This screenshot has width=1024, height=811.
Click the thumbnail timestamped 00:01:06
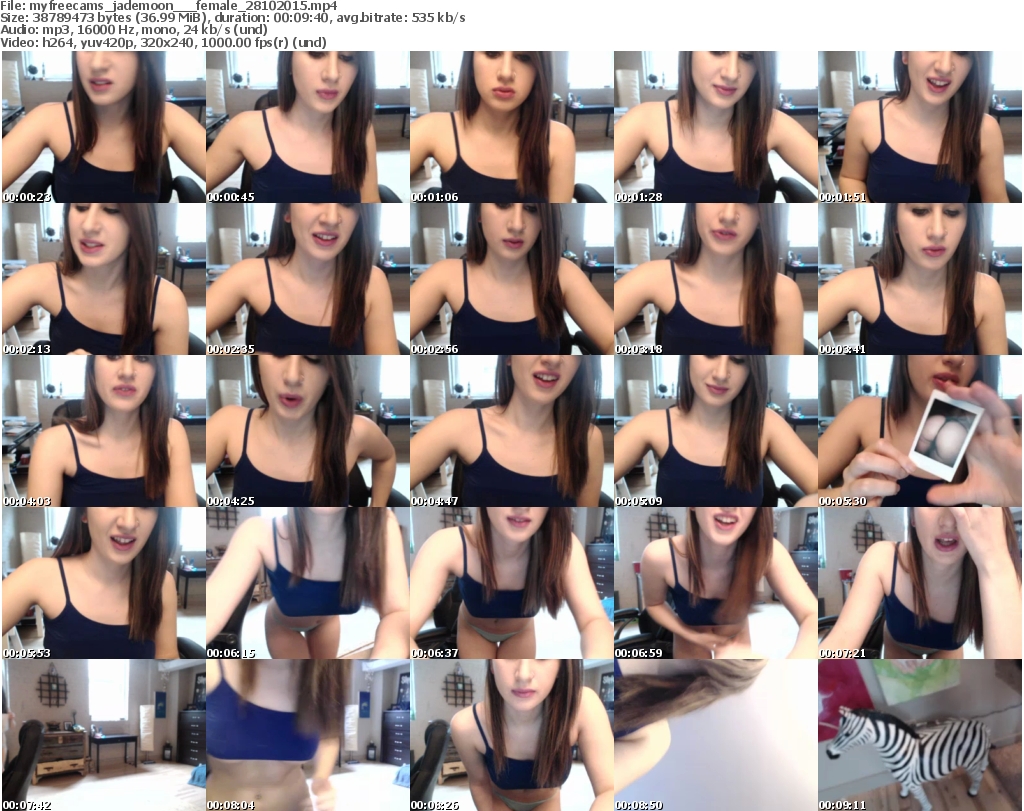pyautogui.click(x=511, y=127)
